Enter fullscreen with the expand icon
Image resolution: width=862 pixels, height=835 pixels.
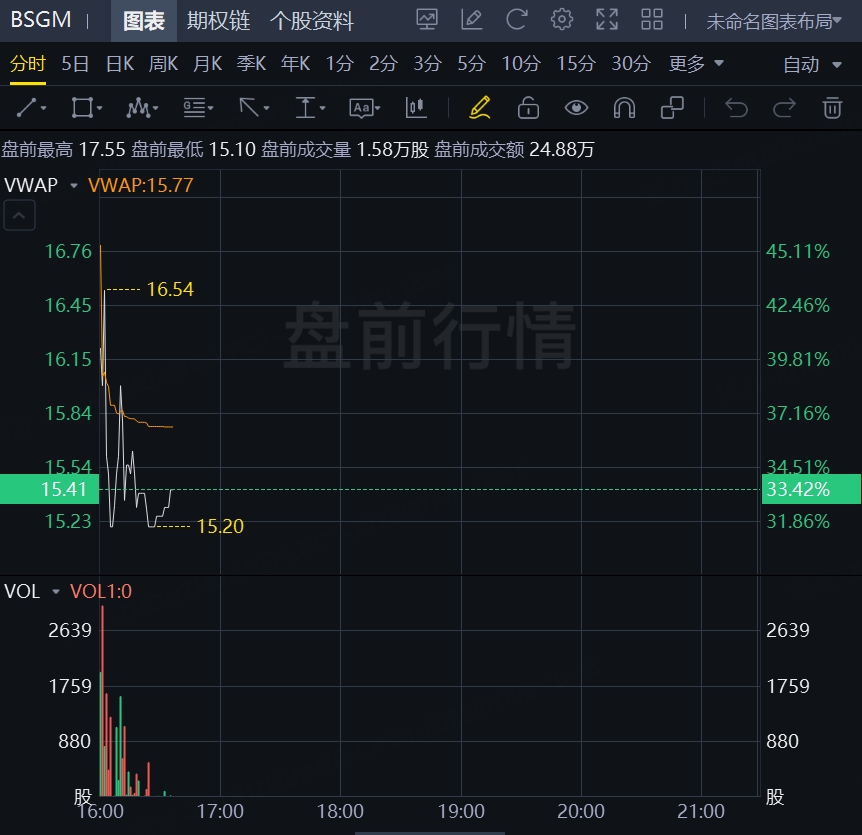pyautogui.click(x=607, y=19)
